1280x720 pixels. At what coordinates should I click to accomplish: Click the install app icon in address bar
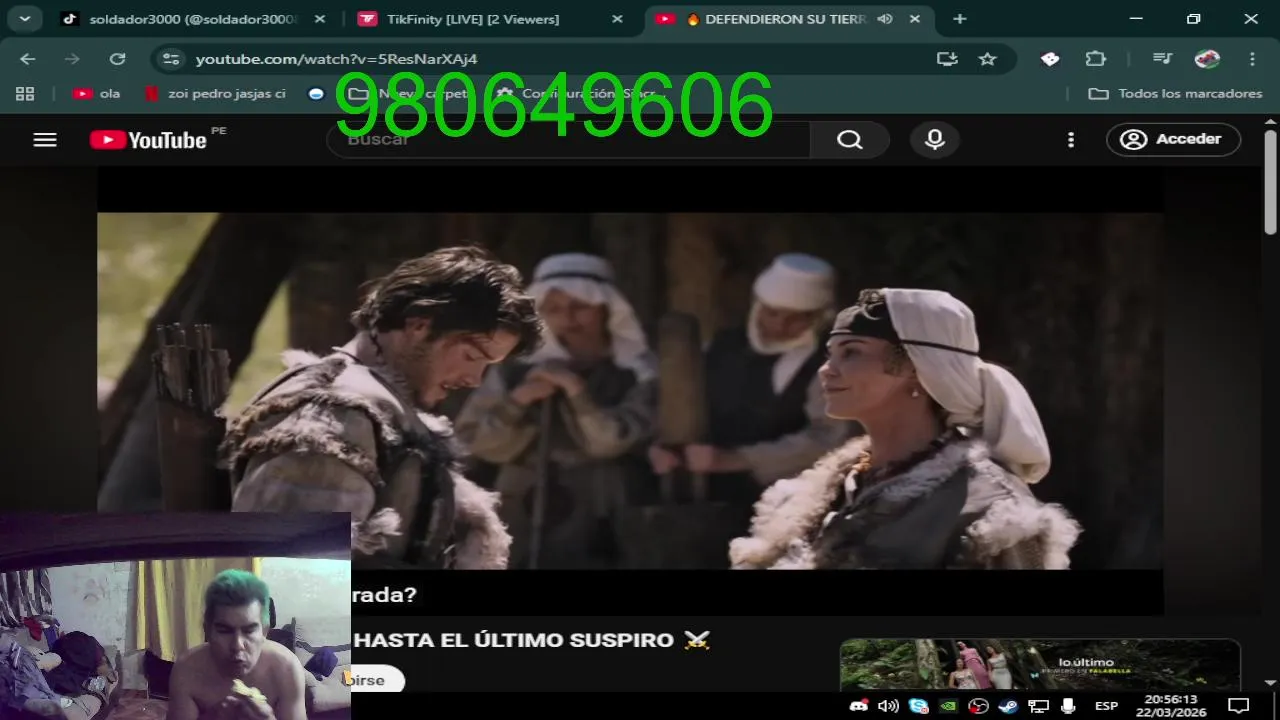click(947, 59)
